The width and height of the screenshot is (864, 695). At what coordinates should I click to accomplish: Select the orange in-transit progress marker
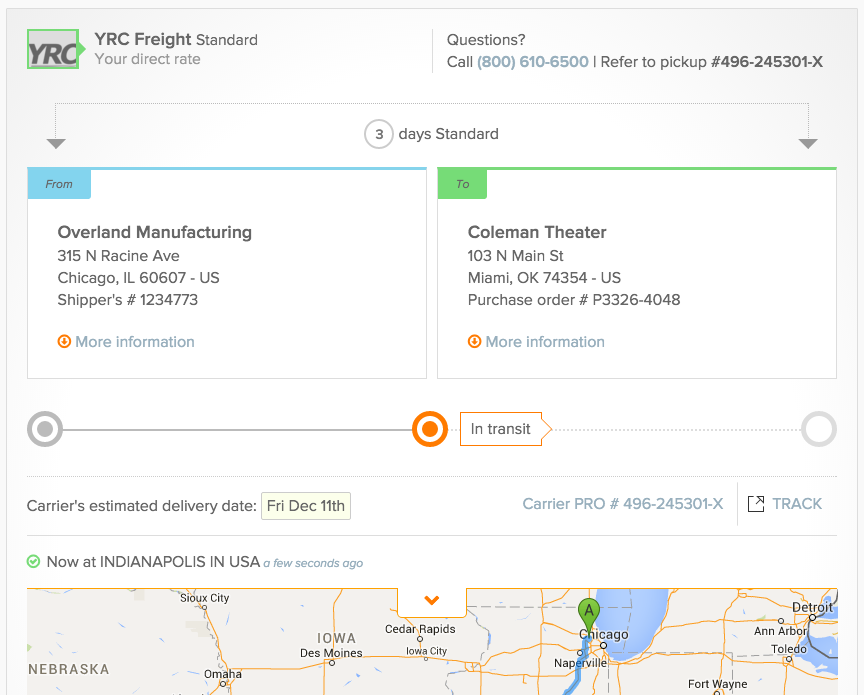[x=430, y=429]
